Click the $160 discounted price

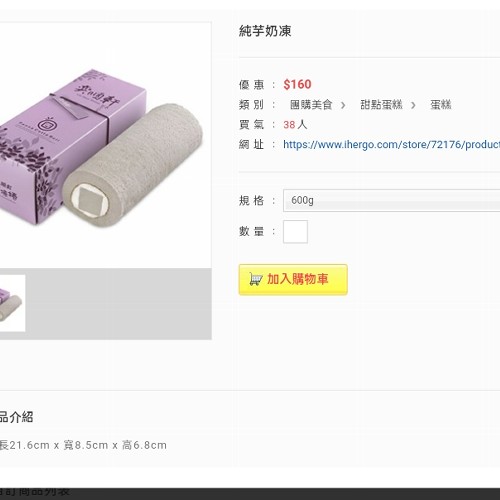point(297,84)
